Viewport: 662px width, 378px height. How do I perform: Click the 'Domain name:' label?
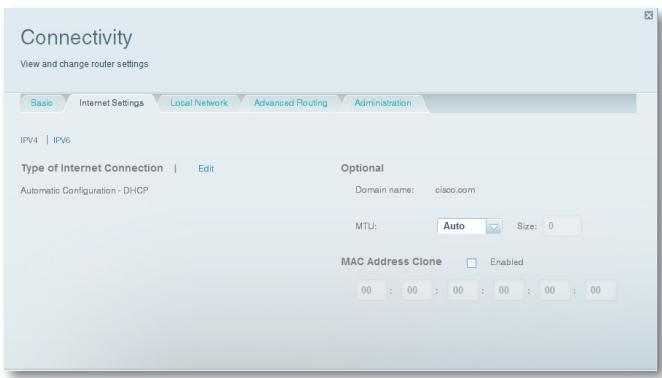[x=385, y=190]
